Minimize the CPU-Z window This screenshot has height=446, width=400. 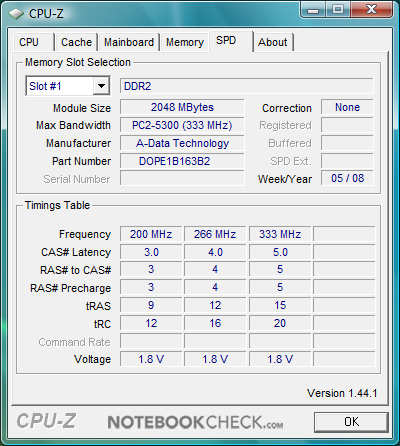click(x=313, y=10)
